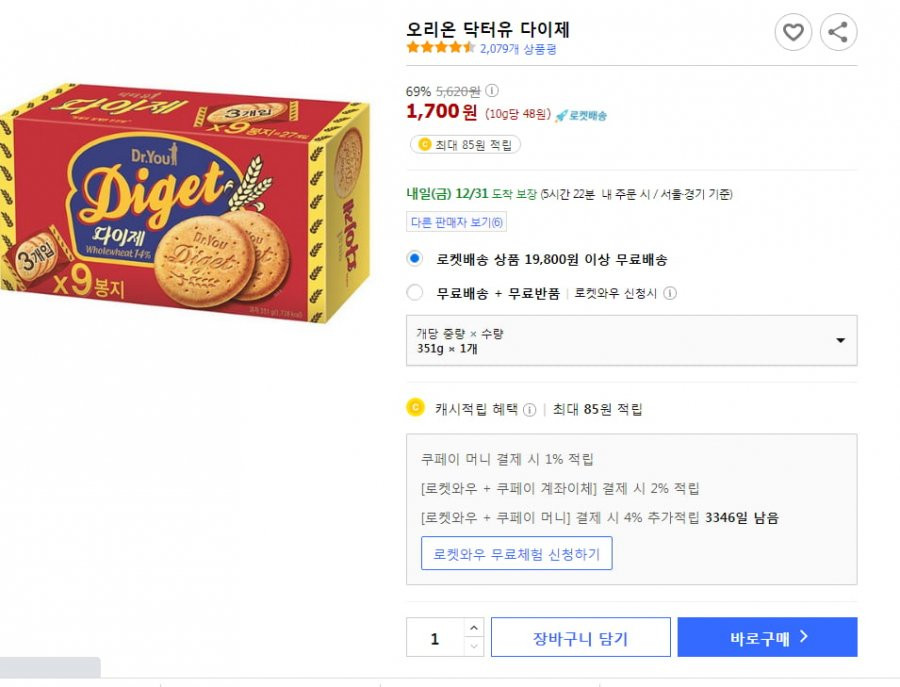Open 다른 판매자 보기(6) link

456,222
